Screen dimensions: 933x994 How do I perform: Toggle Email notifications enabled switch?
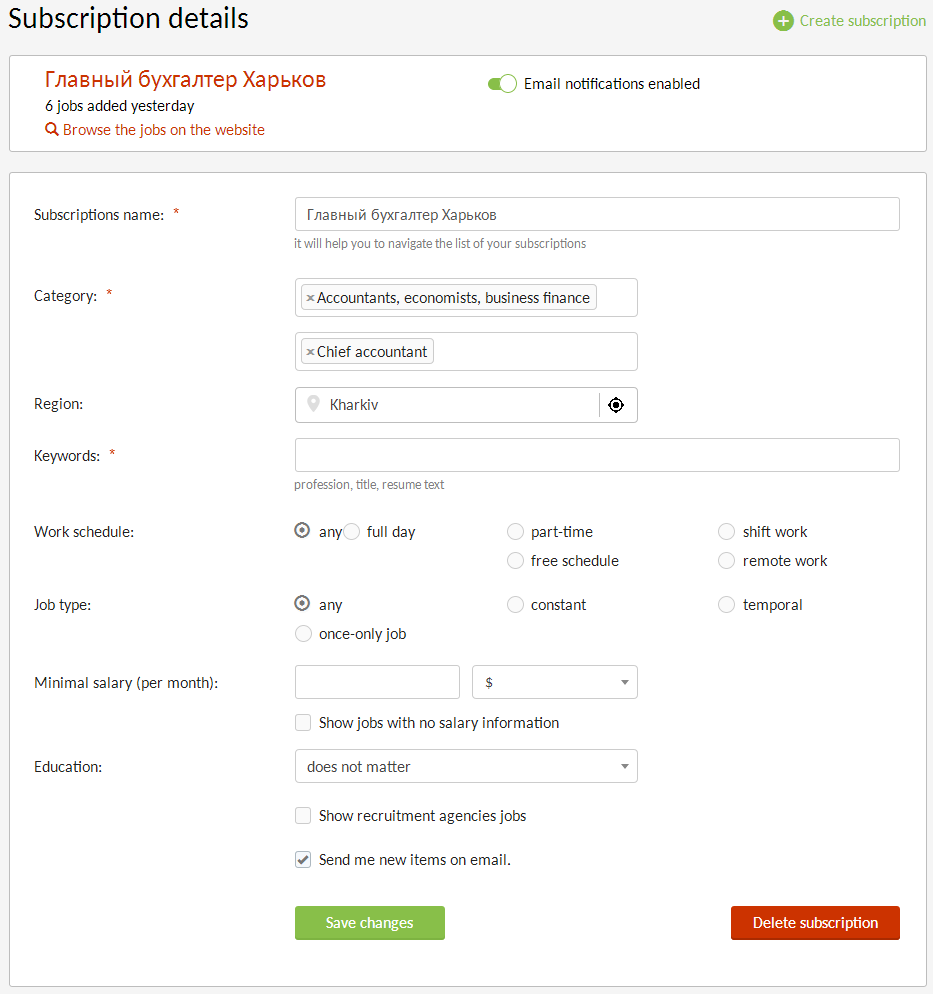point(502,84)
